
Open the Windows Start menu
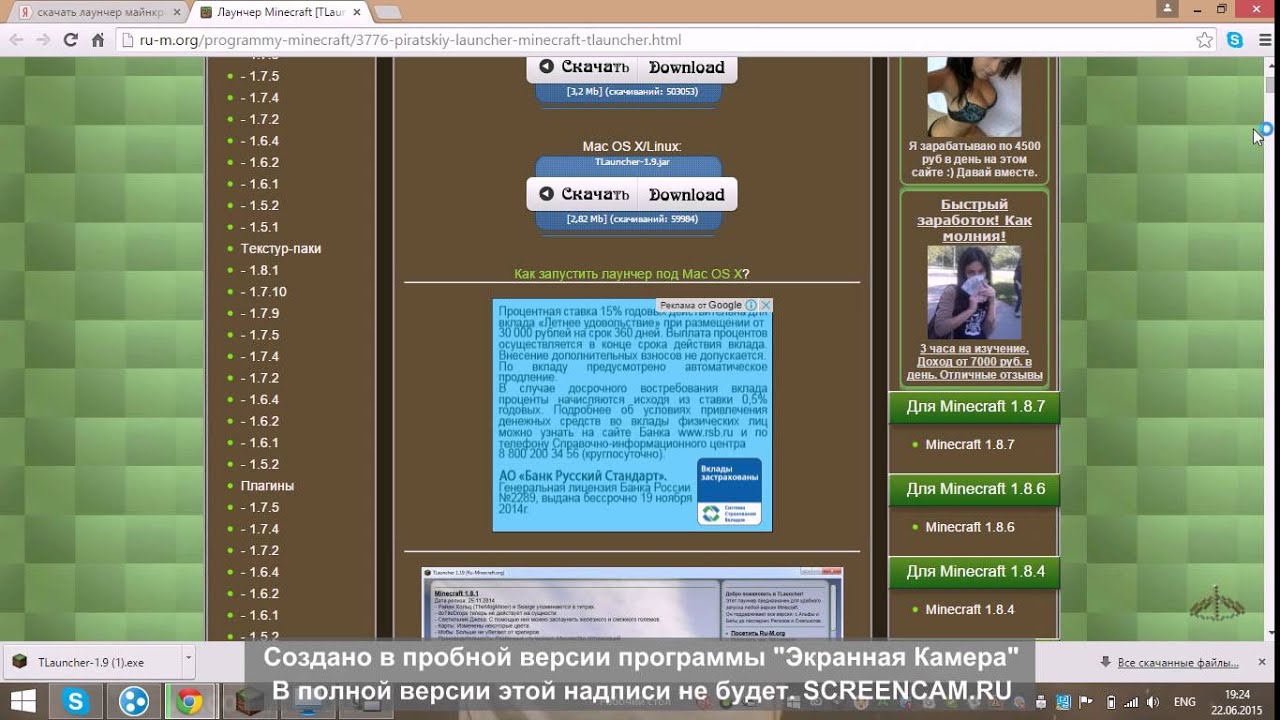click(x=22, y=701)
